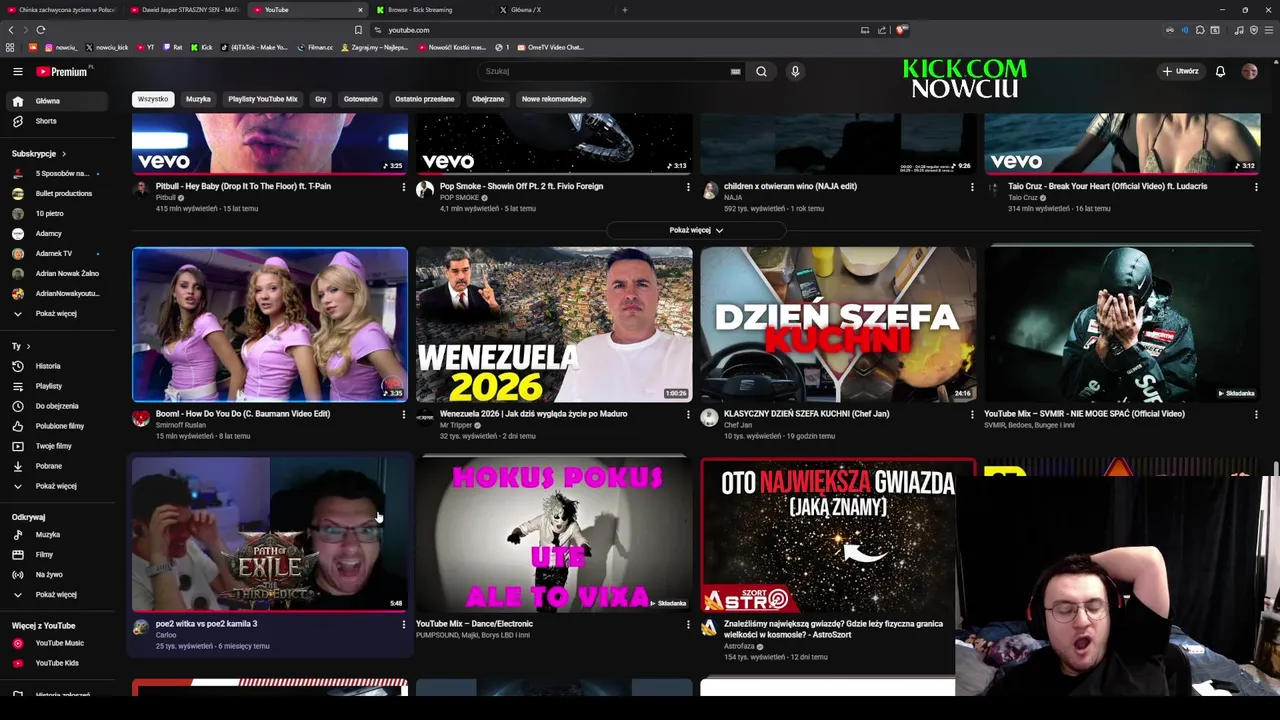Click the Brave shields icon
1280x720 pixels.
tap(901, 30)
